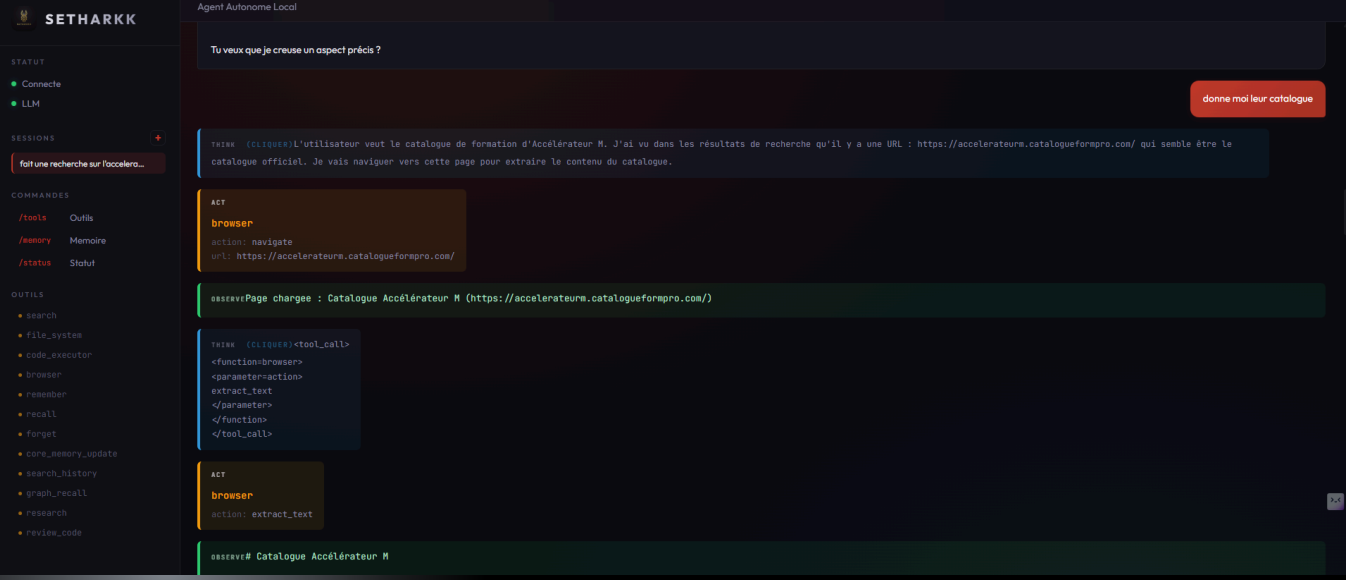Run the /status Statut command
The image size is (1346, 580).
[x=57, y=263]
